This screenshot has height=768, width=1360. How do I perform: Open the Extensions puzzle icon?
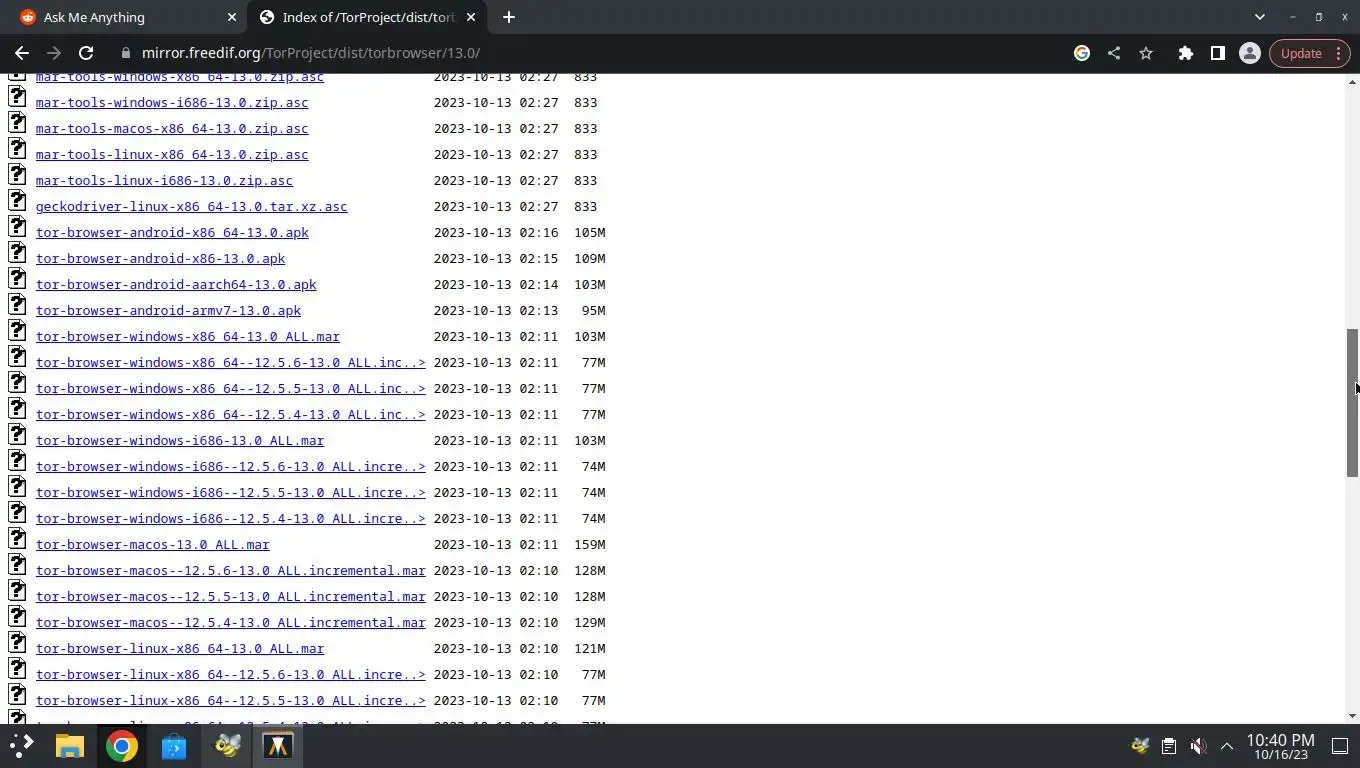point(1186,53)
